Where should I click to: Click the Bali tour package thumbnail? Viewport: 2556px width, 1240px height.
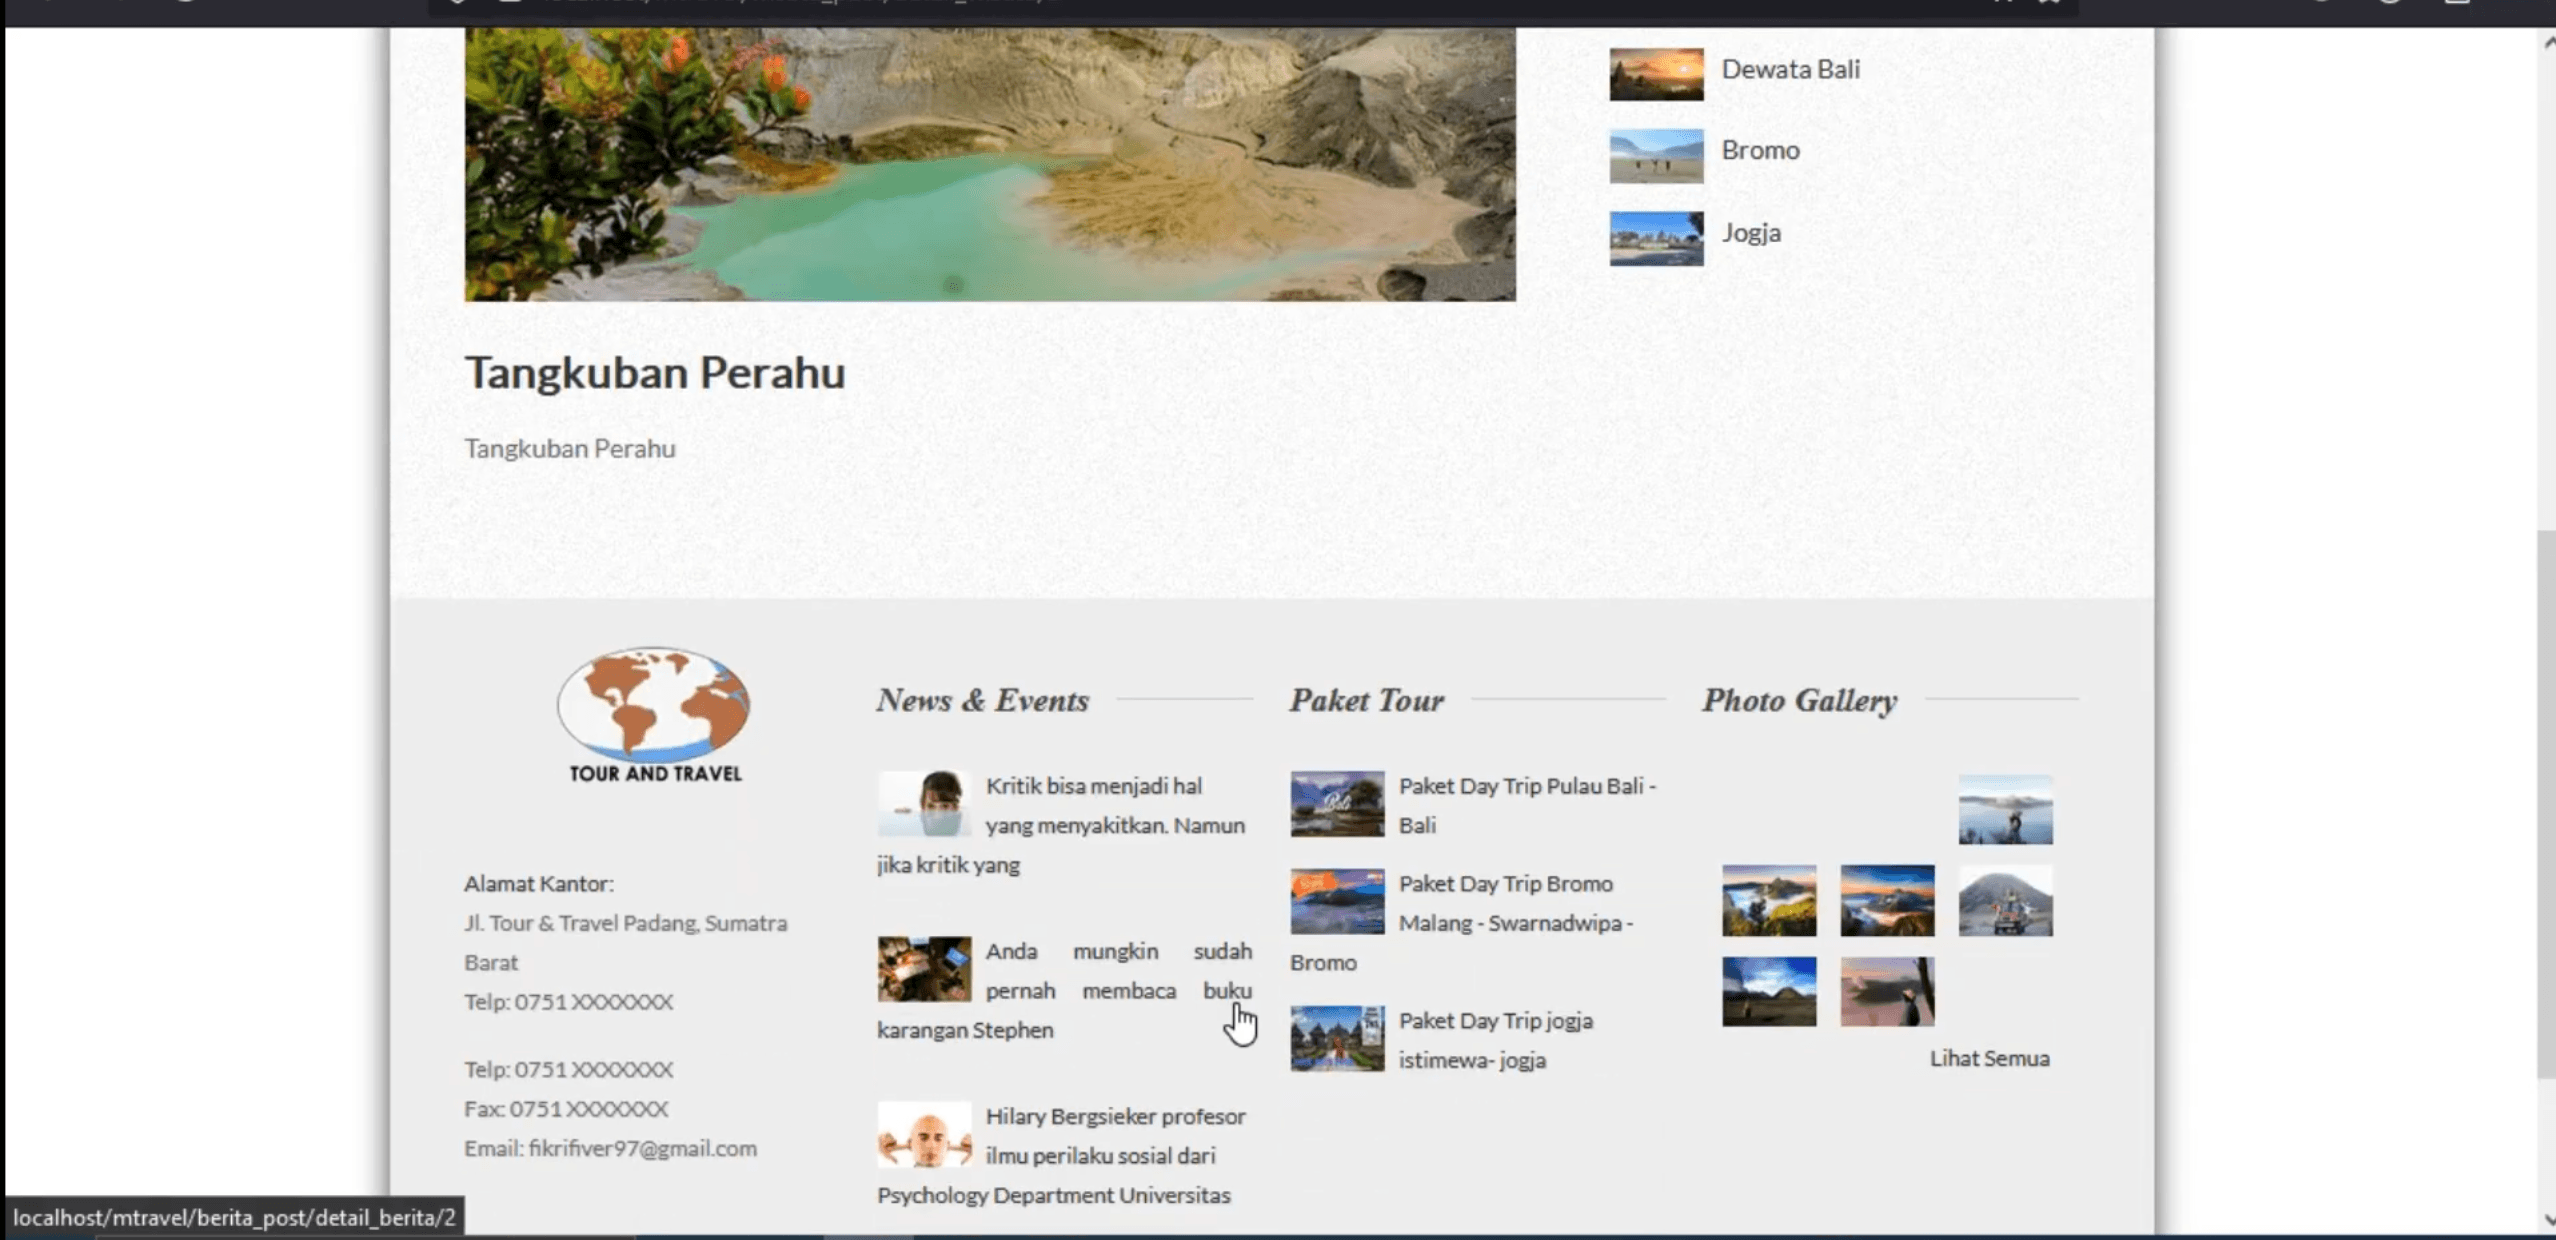(x=1337, y=803)
